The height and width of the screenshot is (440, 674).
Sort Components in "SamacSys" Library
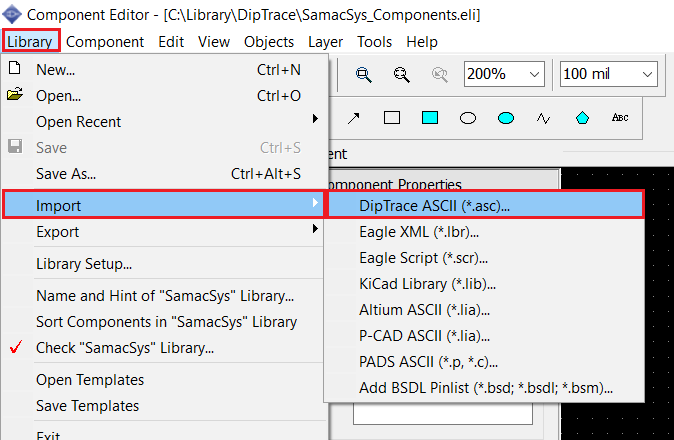click(163, 321)
